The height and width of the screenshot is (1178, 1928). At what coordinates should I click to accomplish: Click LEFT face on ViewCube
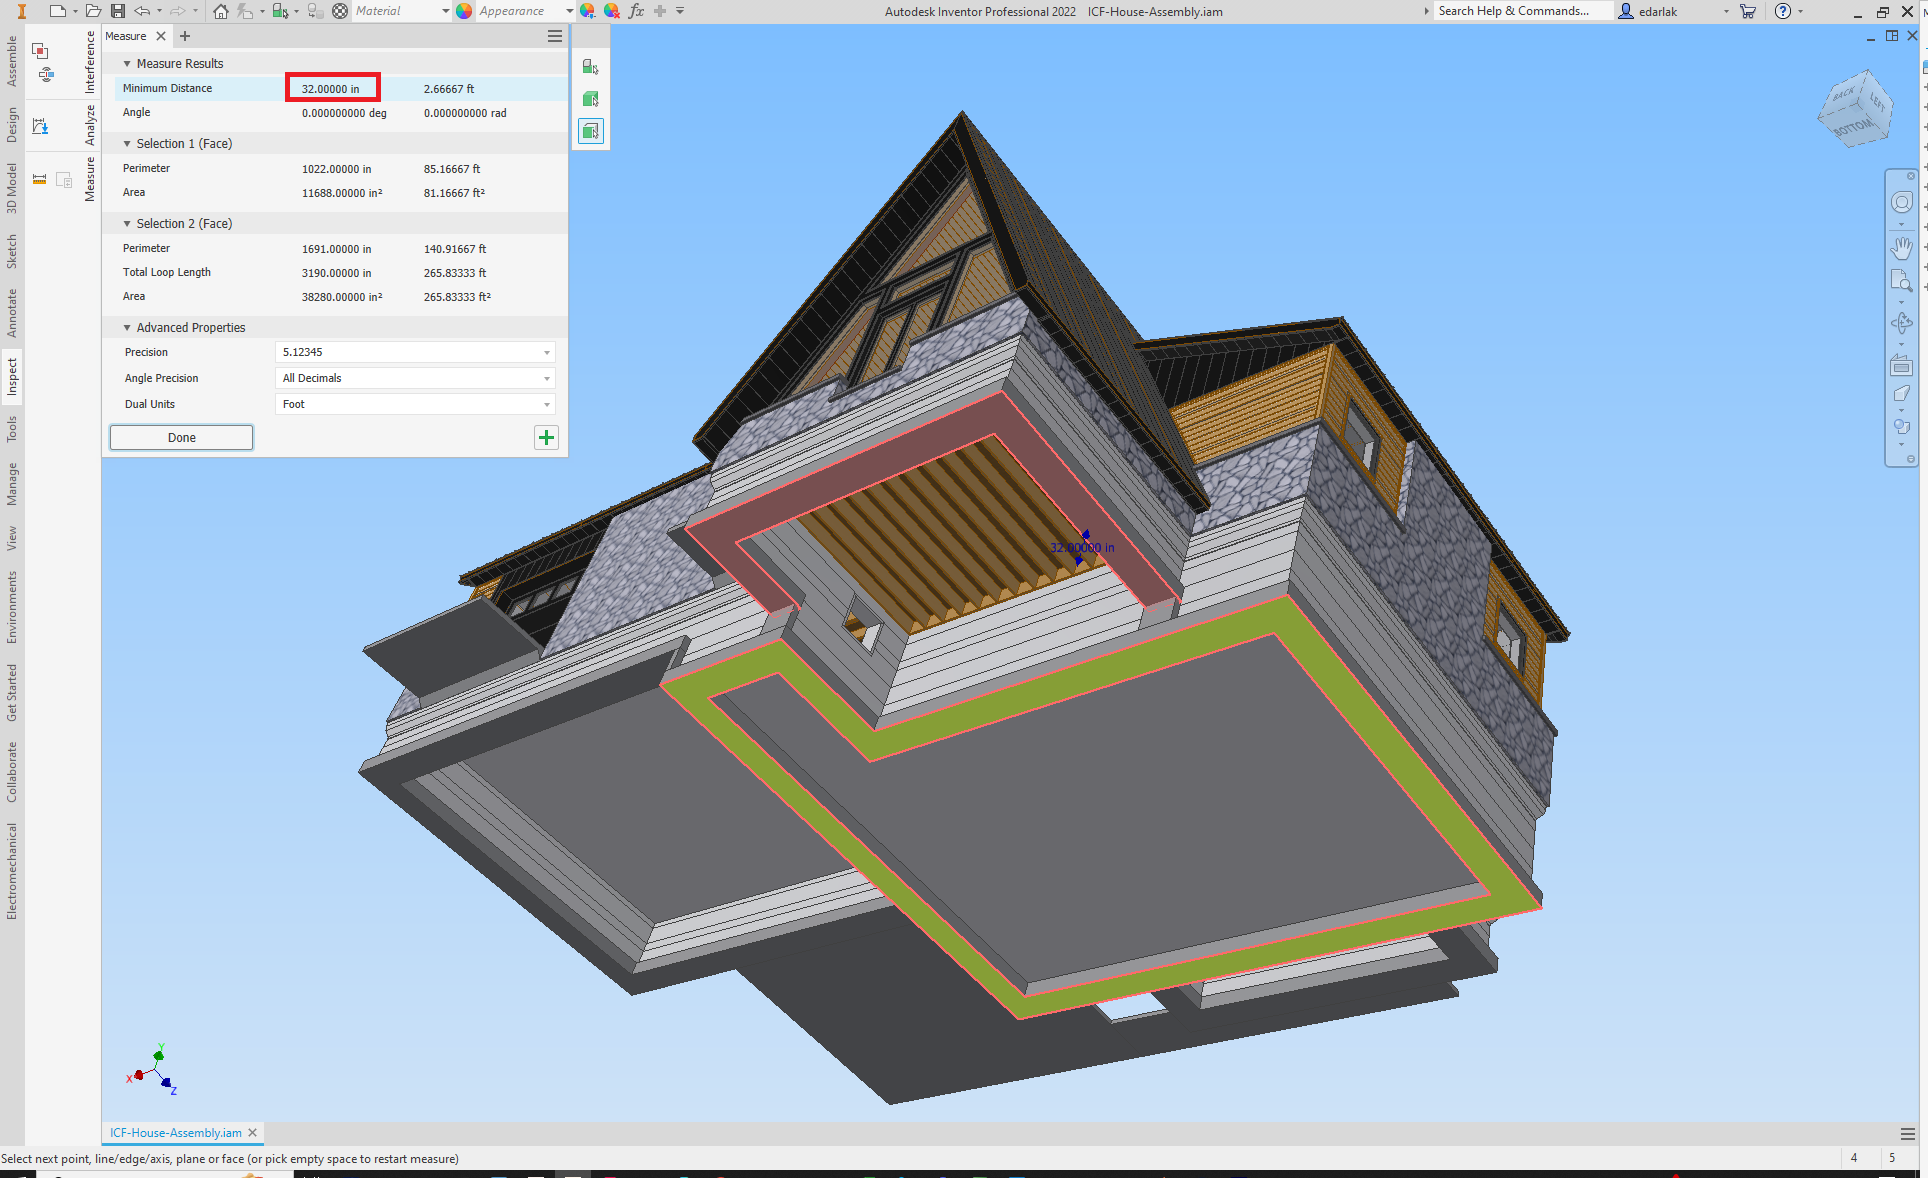click(x=1878, y=102)
